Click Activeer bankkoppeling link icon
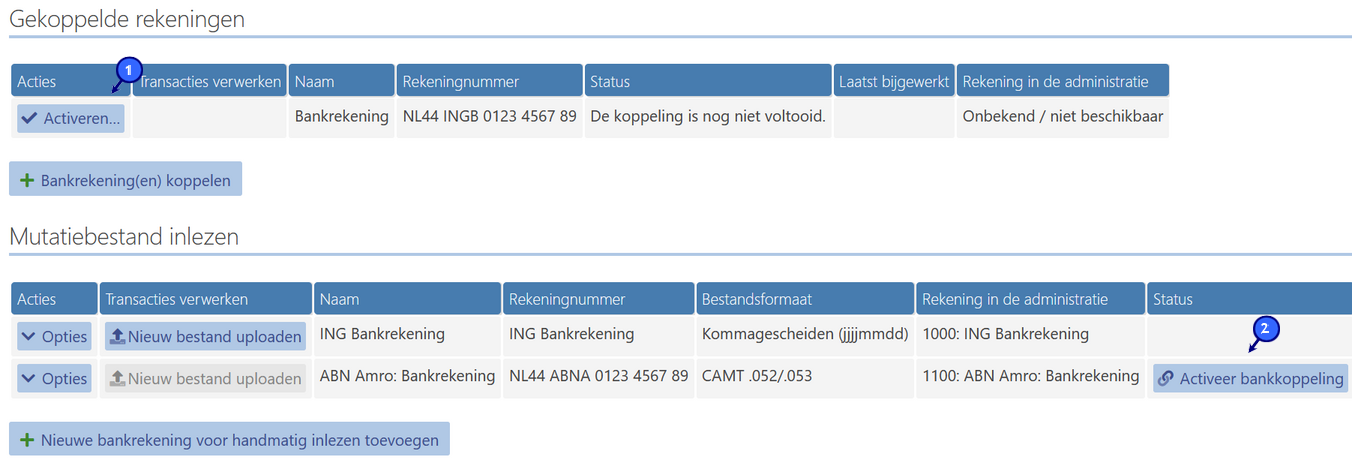 1165,379
